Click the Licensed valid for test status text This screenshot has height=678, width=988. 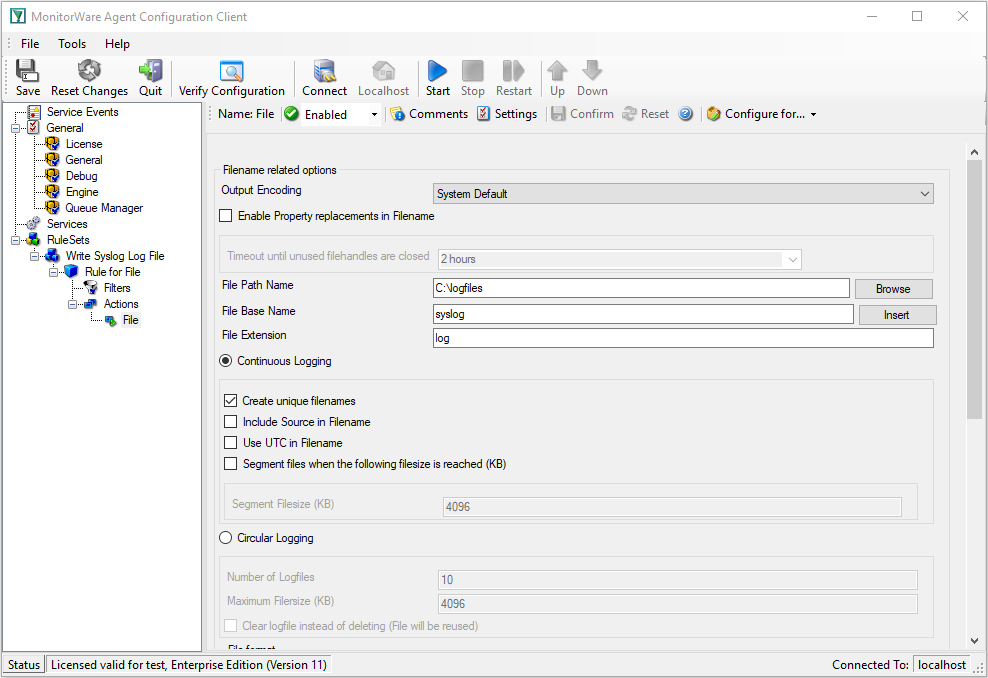[x=188, y=665]
